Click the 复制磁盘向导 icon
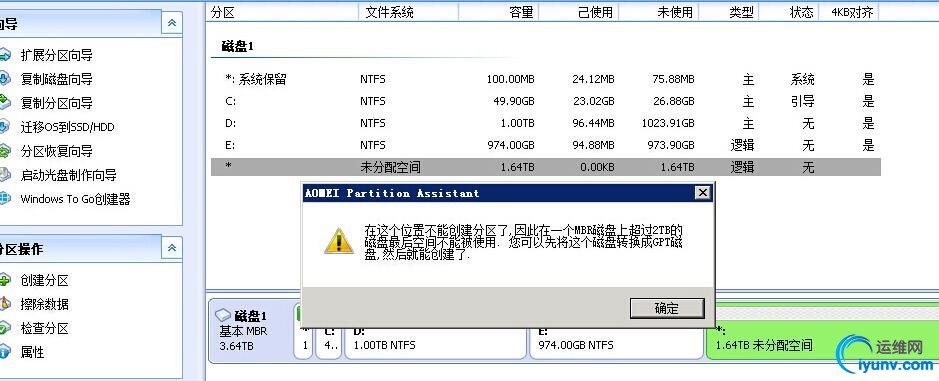Viewport: 939px width, 381px height. 5,79
